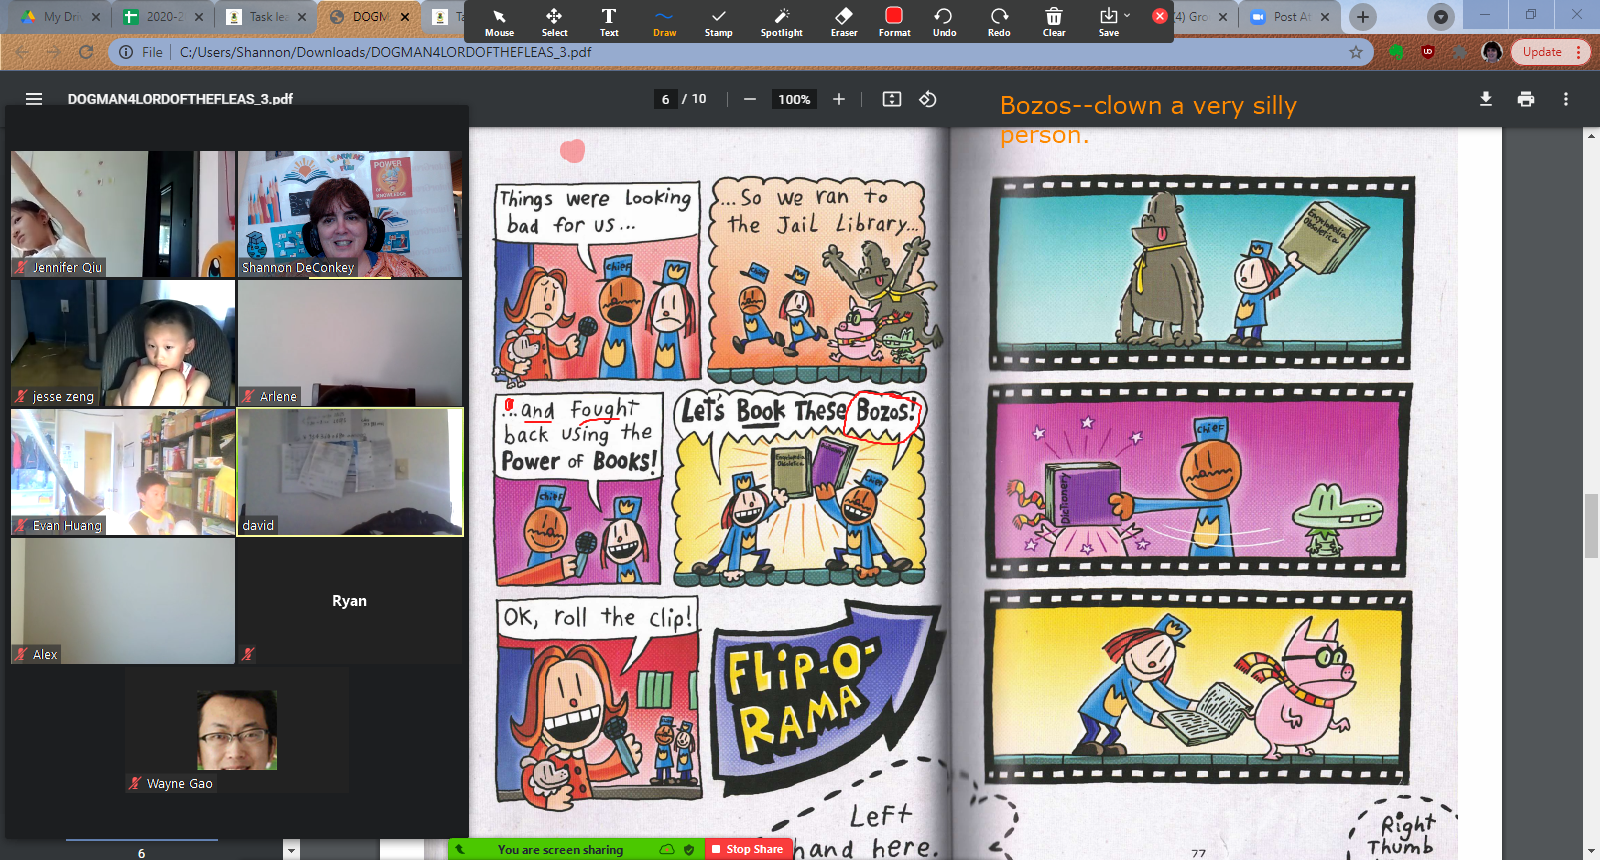Viewport: 1600px width, 860px height.
Task: Undo the last annotation
Action: [x=944, y=22]
